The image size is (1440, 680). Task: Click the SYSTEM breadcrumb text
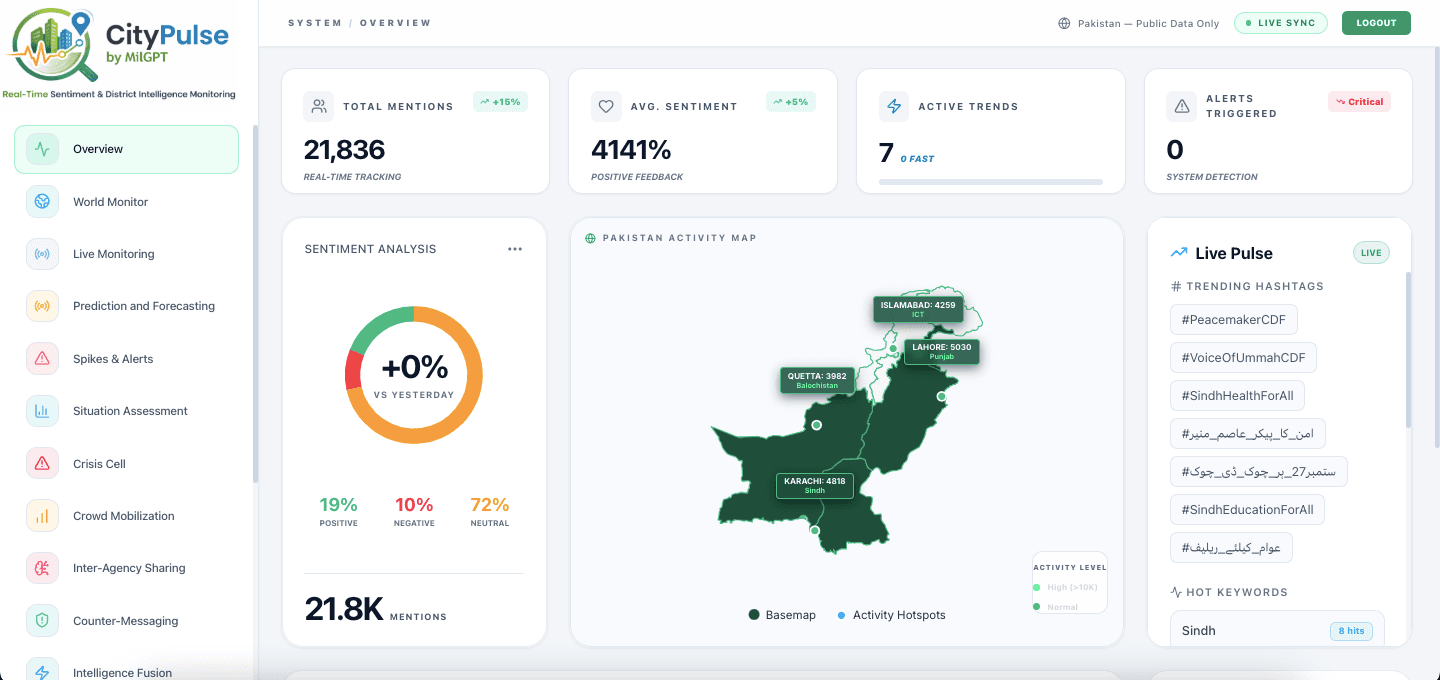[x=313, y=23]
